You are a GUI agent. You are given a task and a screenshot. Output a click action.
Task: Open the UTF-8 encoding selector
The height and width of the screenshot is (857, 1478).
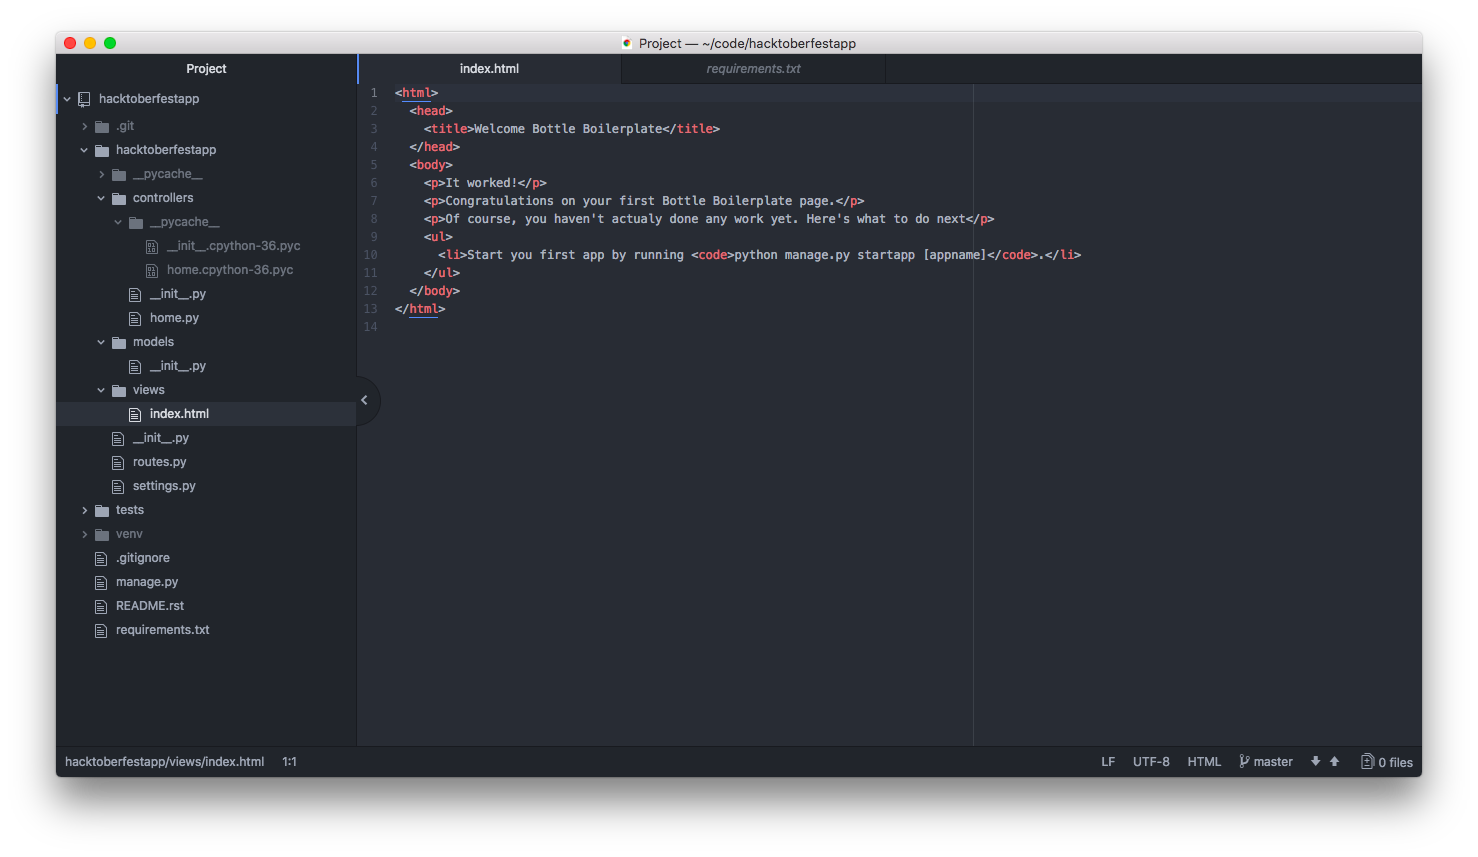coord(1150,761)
